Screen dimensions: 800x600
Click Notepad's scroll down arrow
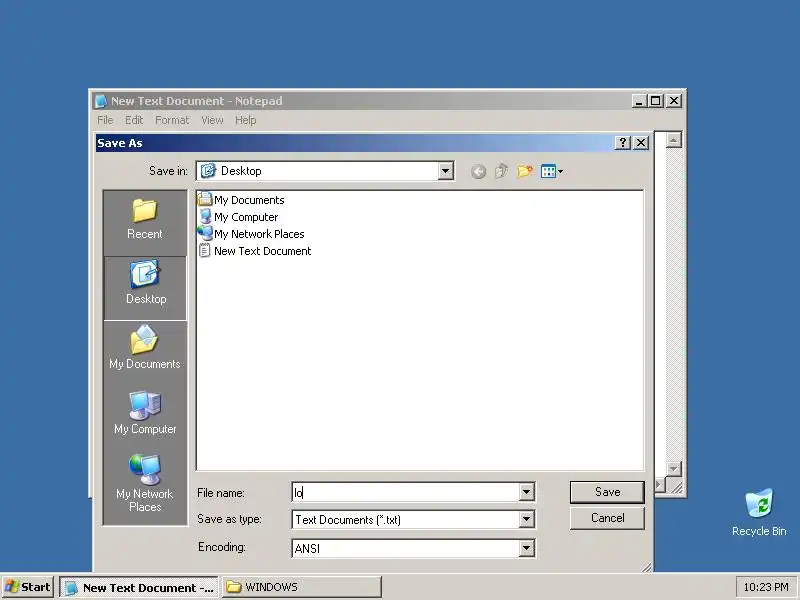coord(673,468)
